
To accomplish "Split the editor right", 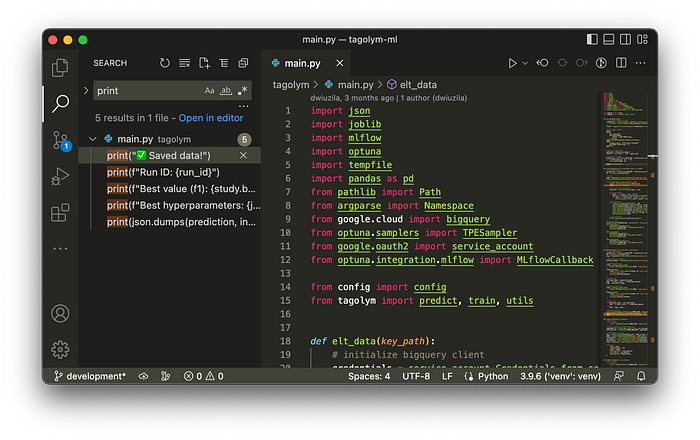I will pos(621,63).
